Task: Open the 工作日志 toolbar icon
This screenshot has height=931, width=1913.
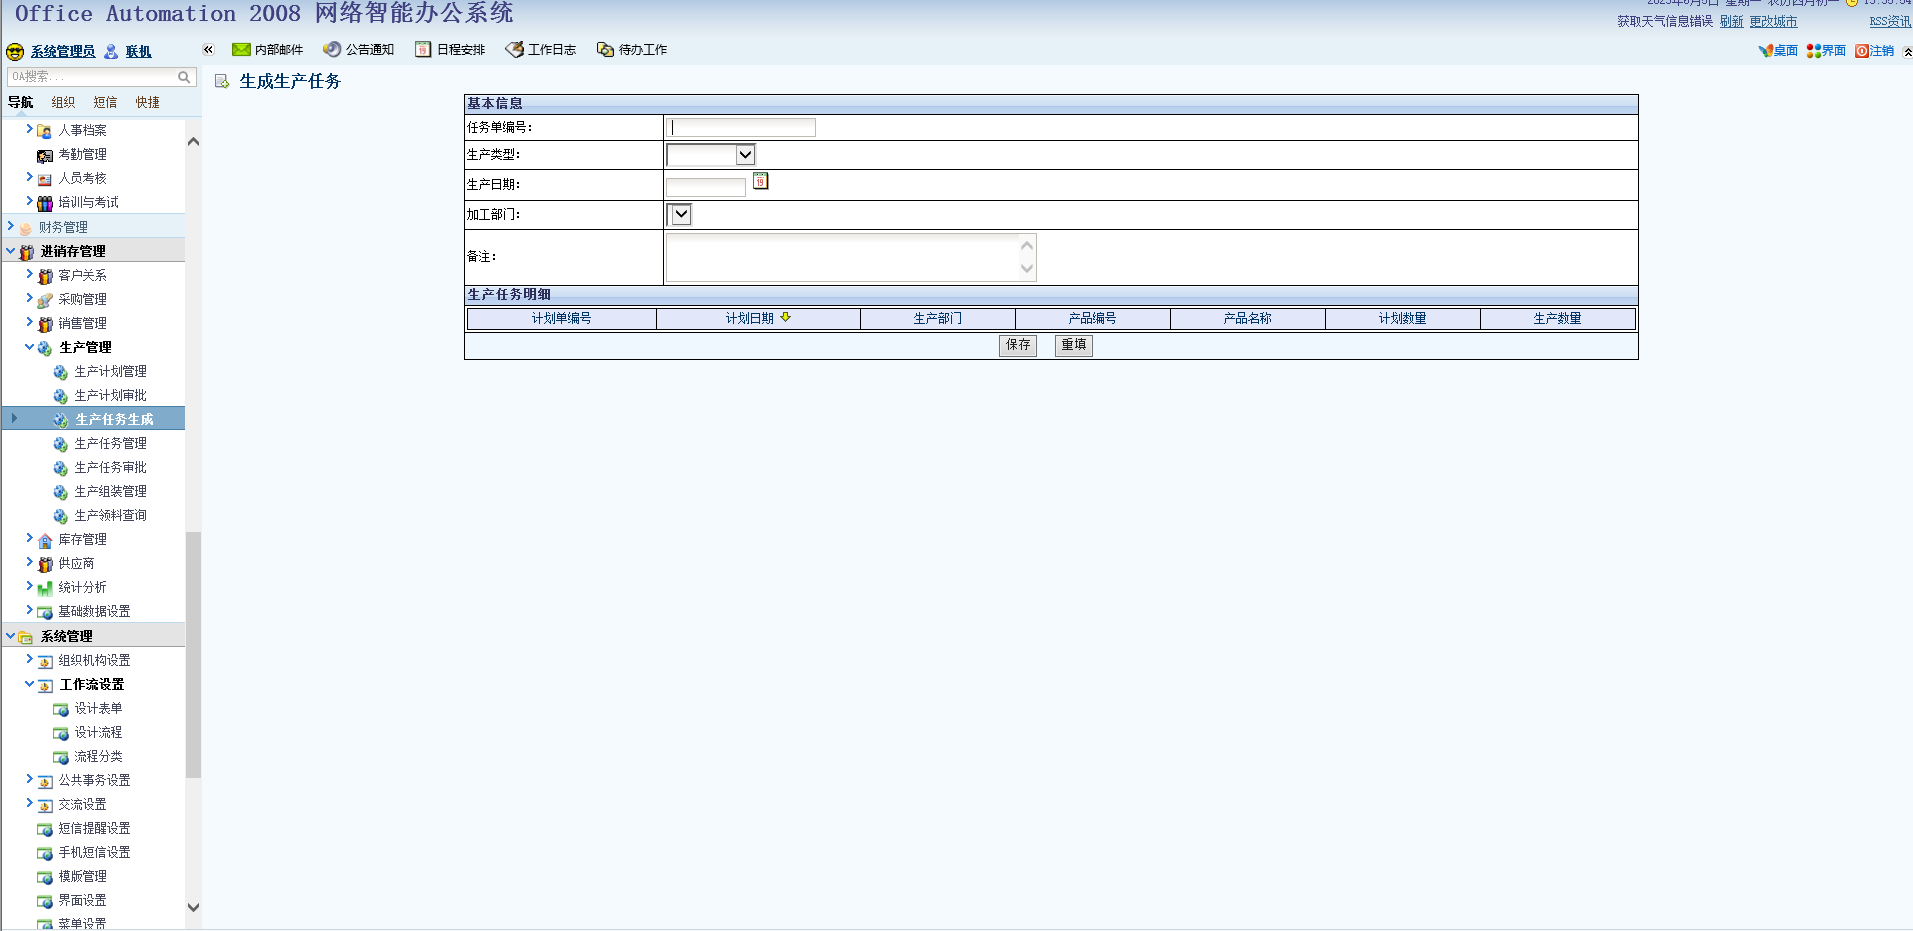Action: (514, 49)
